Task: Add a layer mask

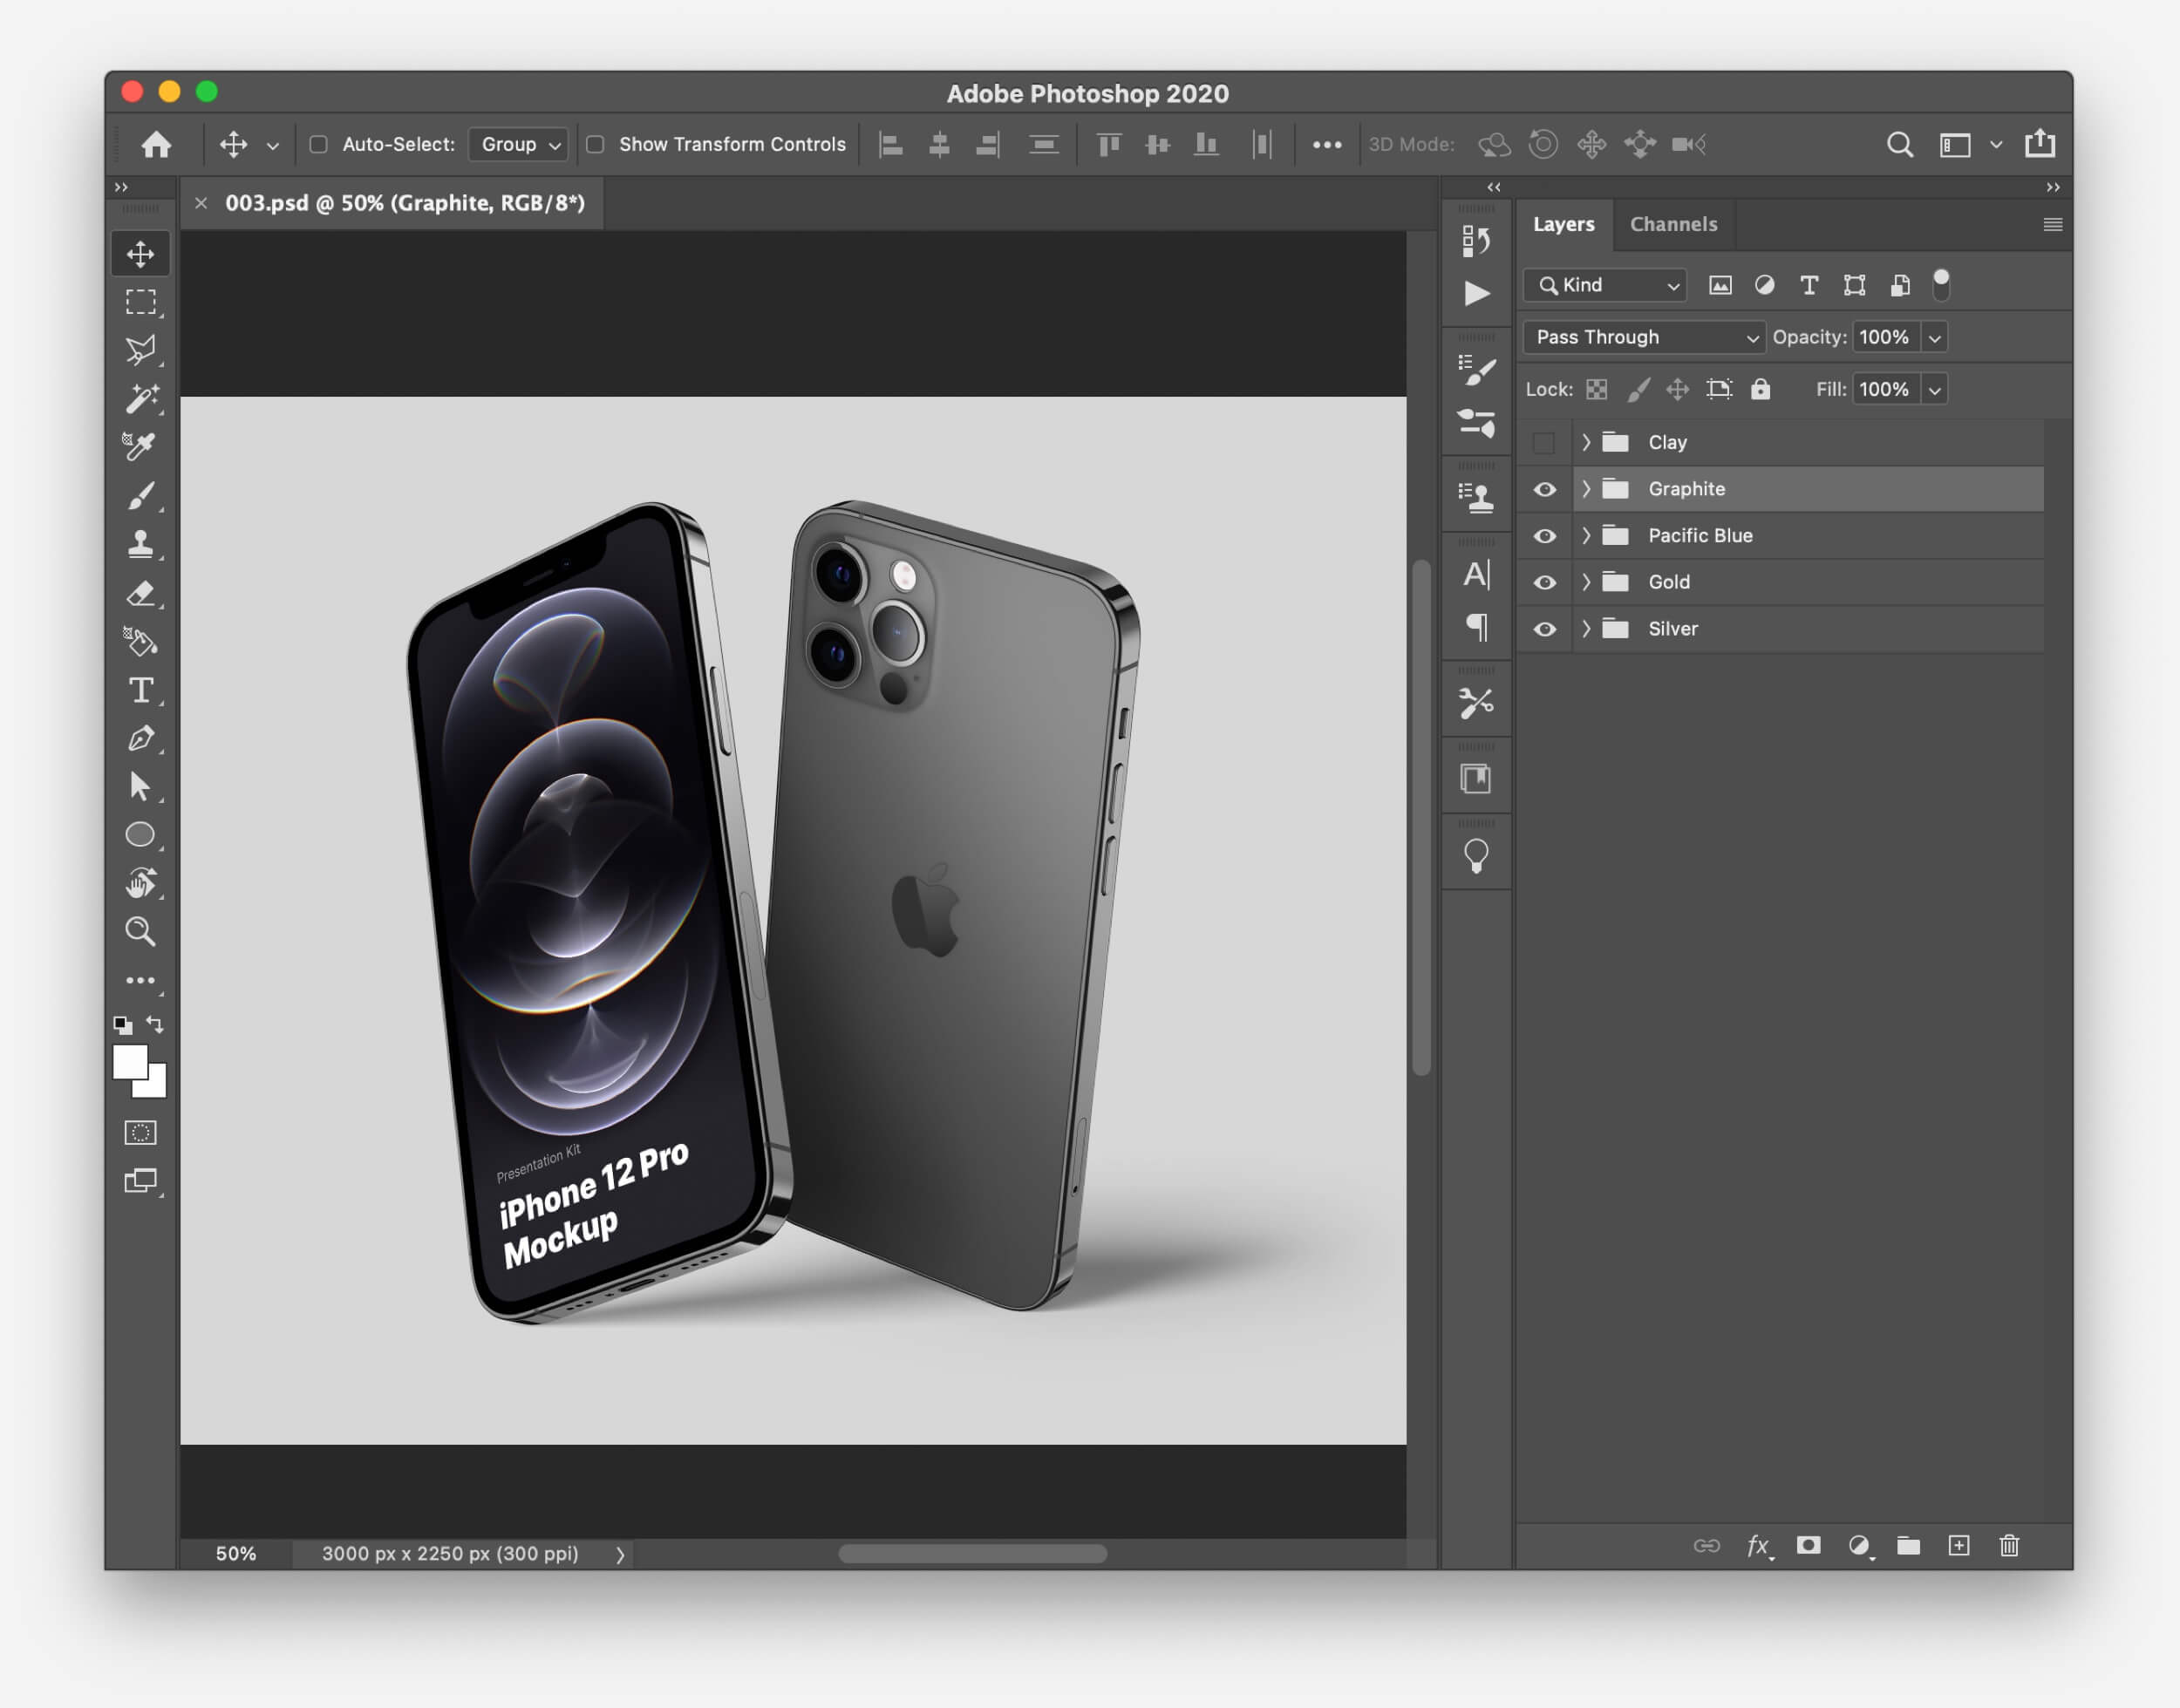Action: point(1808,1546)
